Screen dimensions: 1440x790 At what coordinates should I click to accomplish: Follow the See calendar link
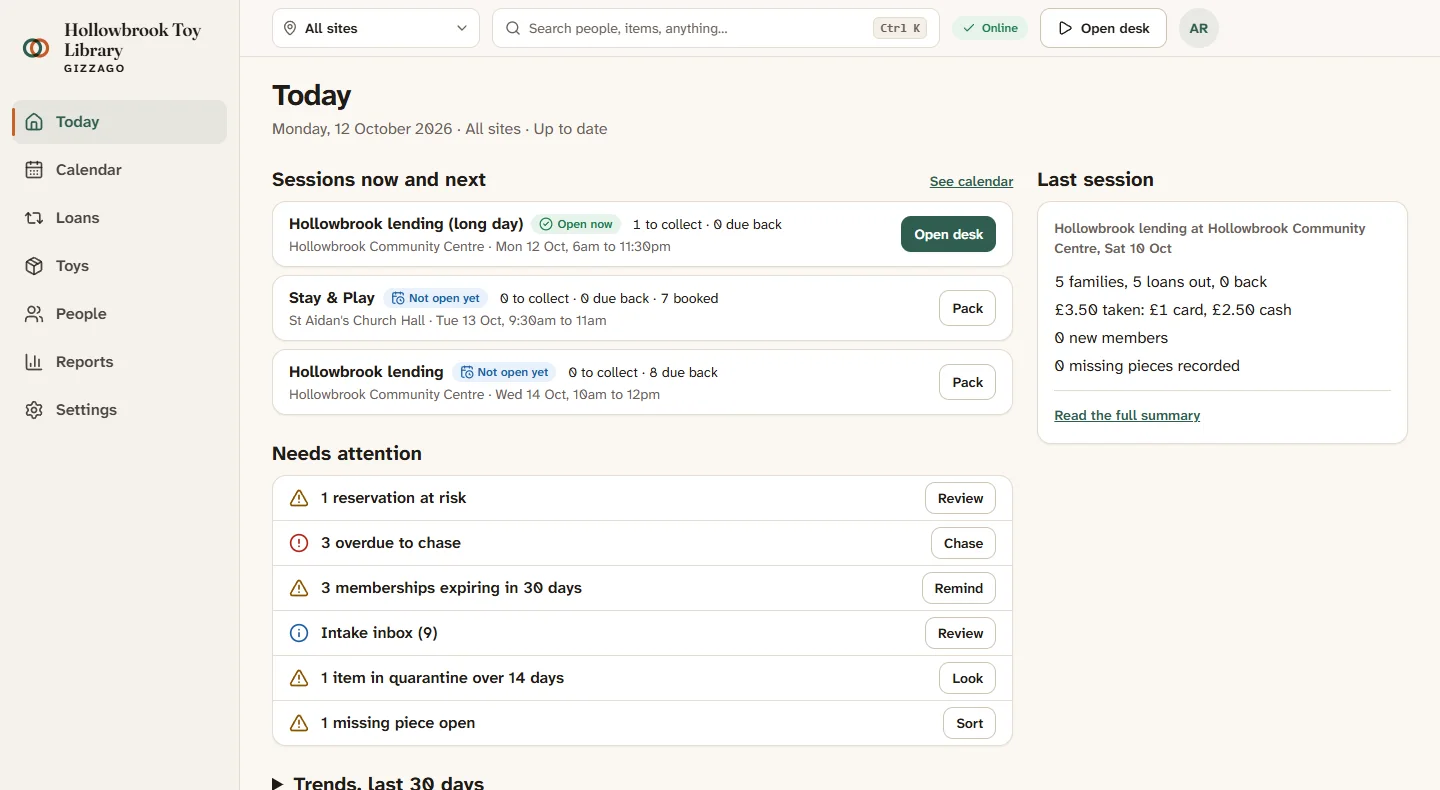point(971,181)
